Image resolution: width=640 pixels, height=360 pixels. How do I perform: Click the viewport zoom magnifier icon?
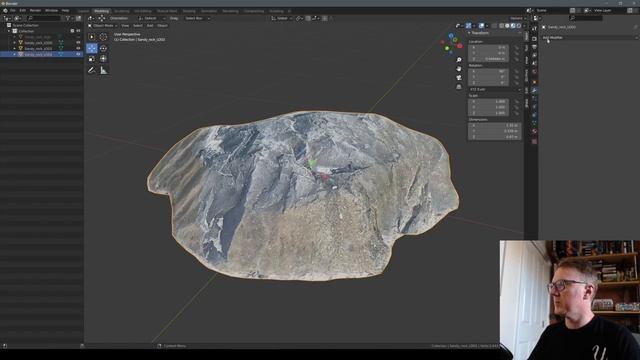pos(459,60)
